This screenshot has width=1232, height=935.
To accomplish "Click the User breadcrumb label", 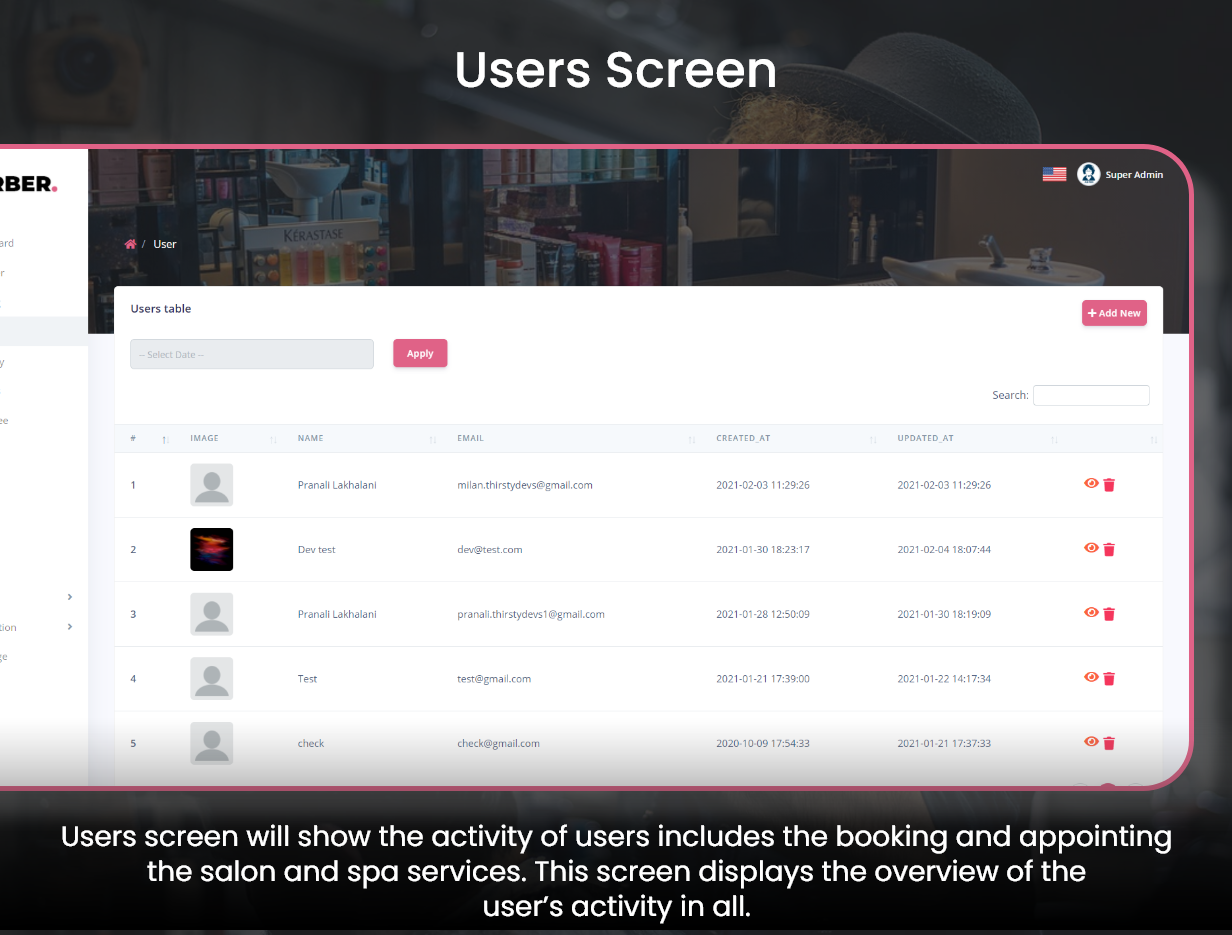I will [165, 244].
